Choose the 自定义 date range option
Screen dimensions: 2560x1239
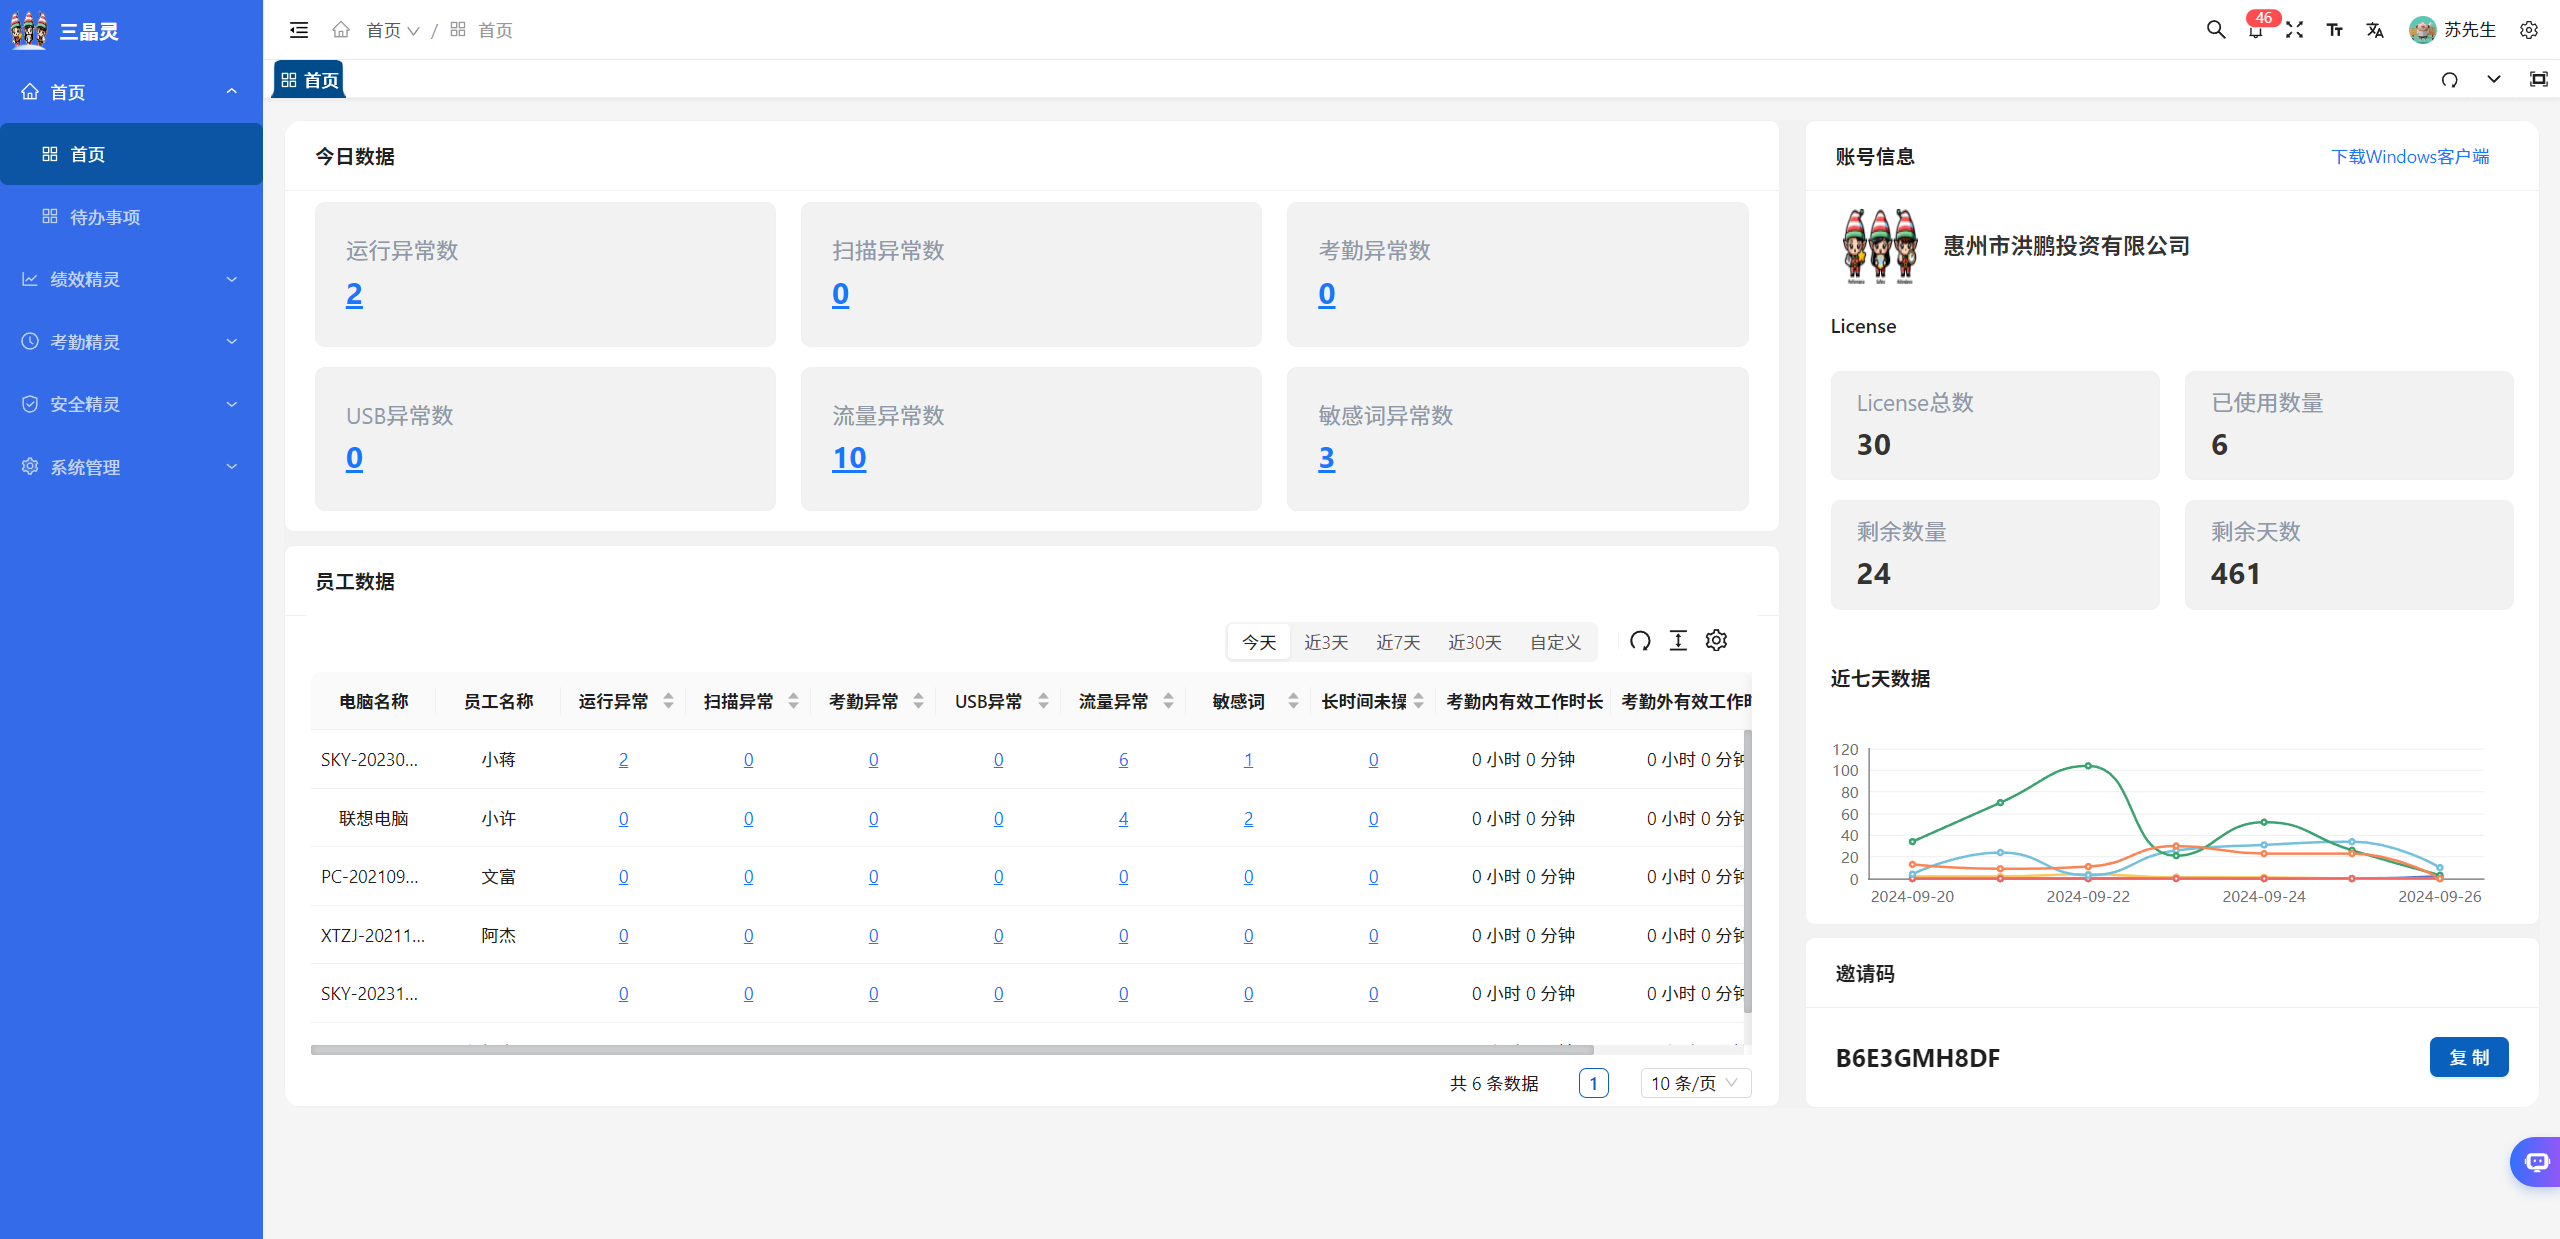tap(1555, 642)
